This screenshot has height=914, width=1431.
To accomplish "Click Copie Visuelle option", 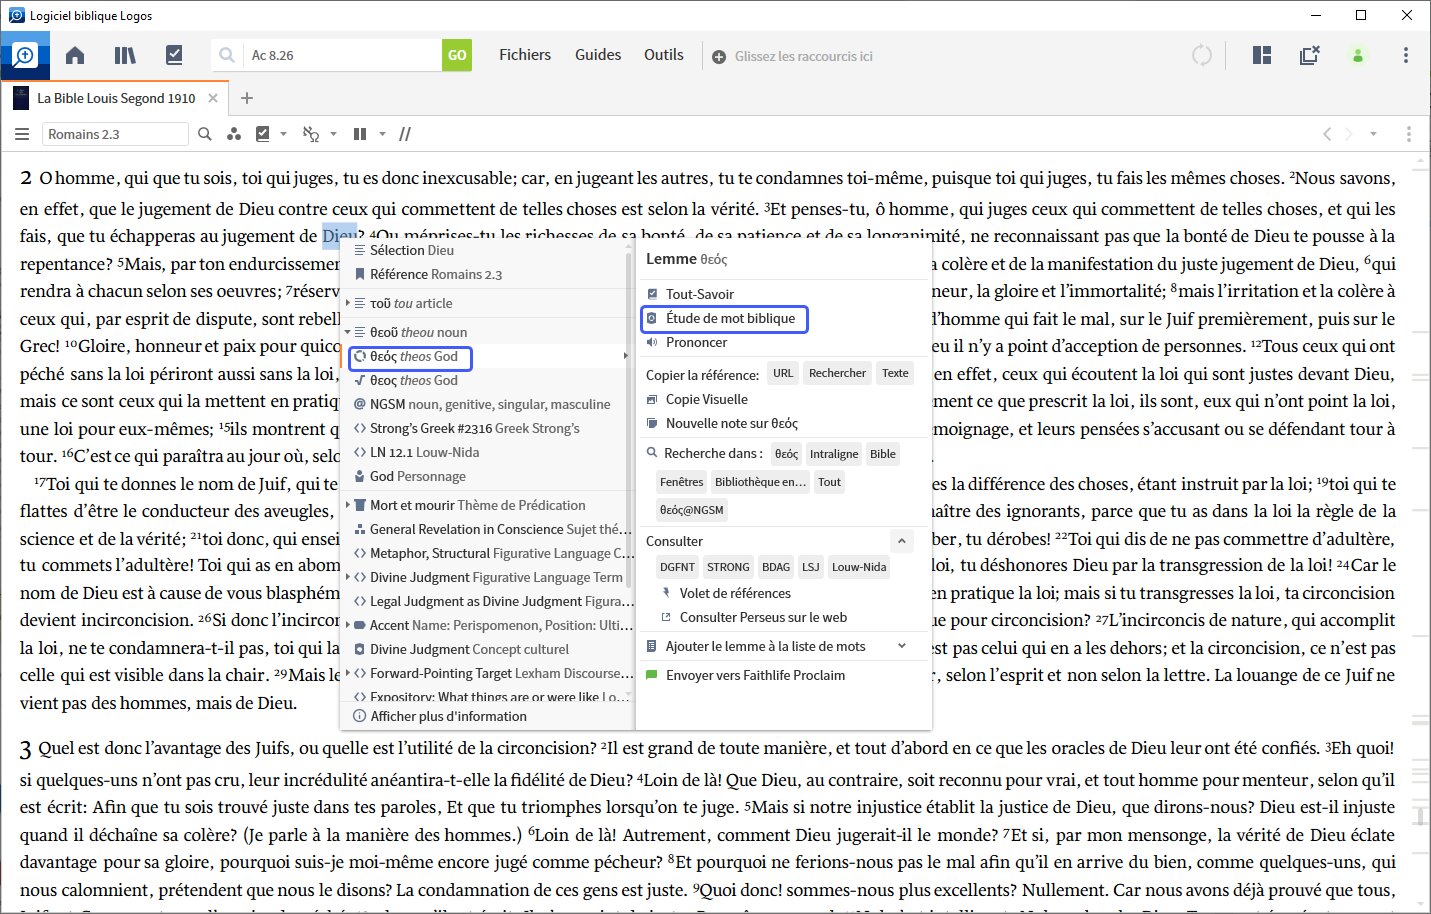I will point(707,399).
